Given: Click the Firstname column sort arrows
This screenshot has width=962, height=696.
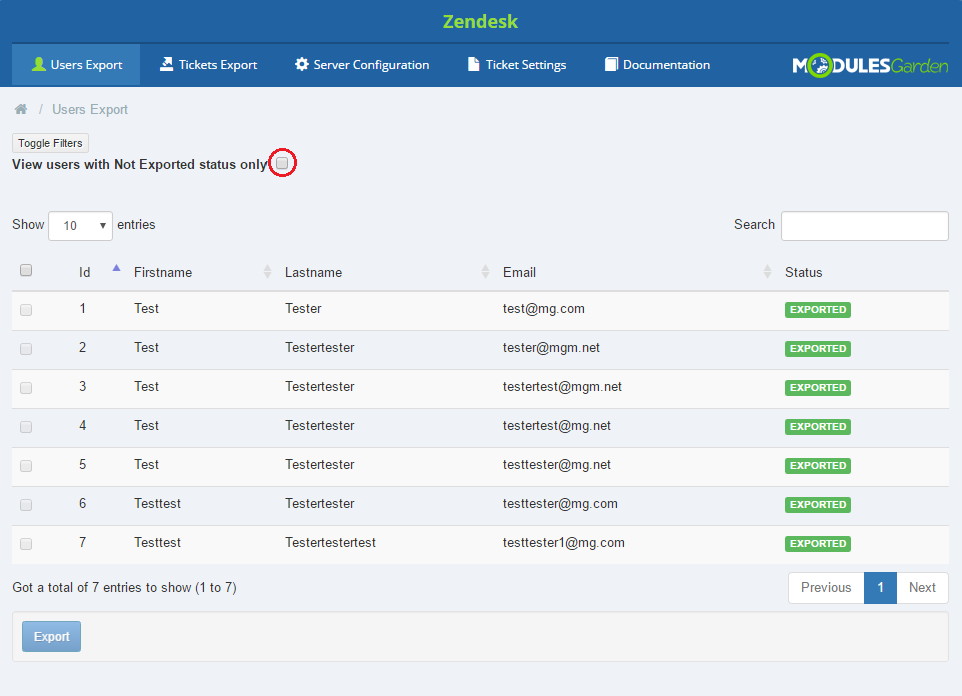Looking at the screenshot, I should pos(267,272).
